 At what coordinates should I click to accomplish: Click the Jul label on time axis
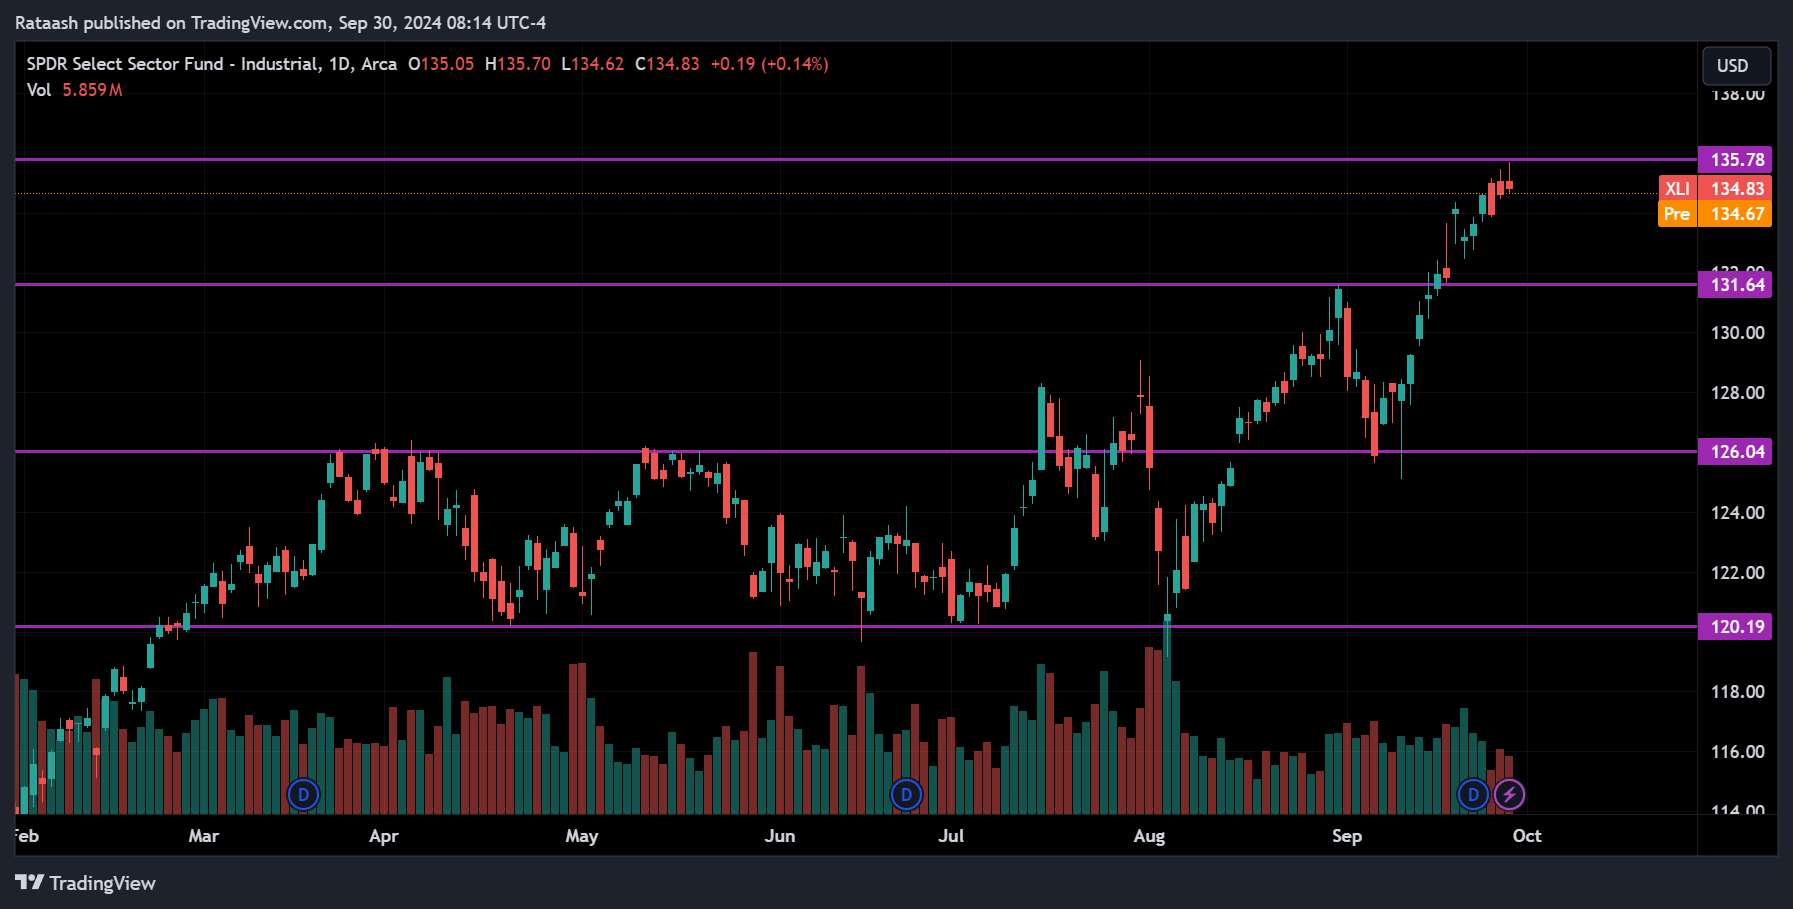pyautogui.click(x=951, y=836)
